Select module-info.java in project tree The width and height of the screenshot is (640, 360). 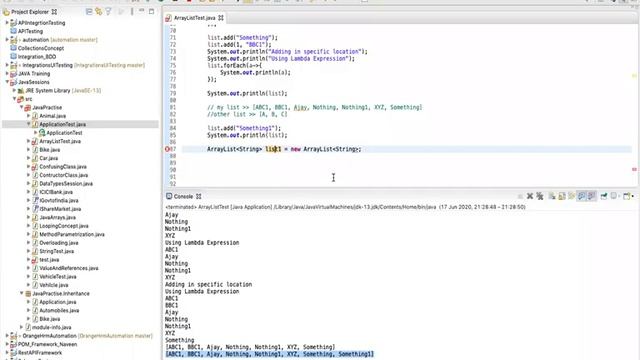[x=51, y=327]
